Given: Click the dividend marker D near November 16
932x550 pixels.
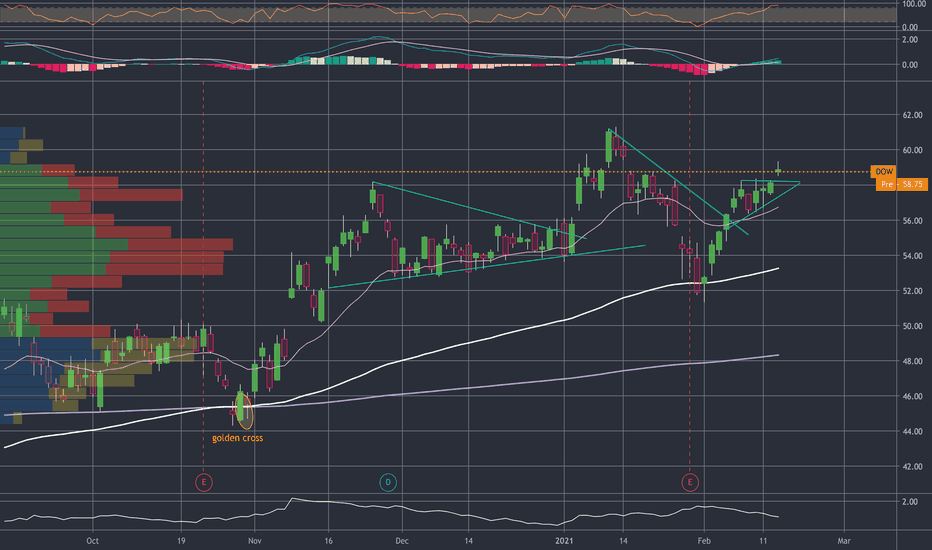Looking at the screenshot, I should coord(388,482).
